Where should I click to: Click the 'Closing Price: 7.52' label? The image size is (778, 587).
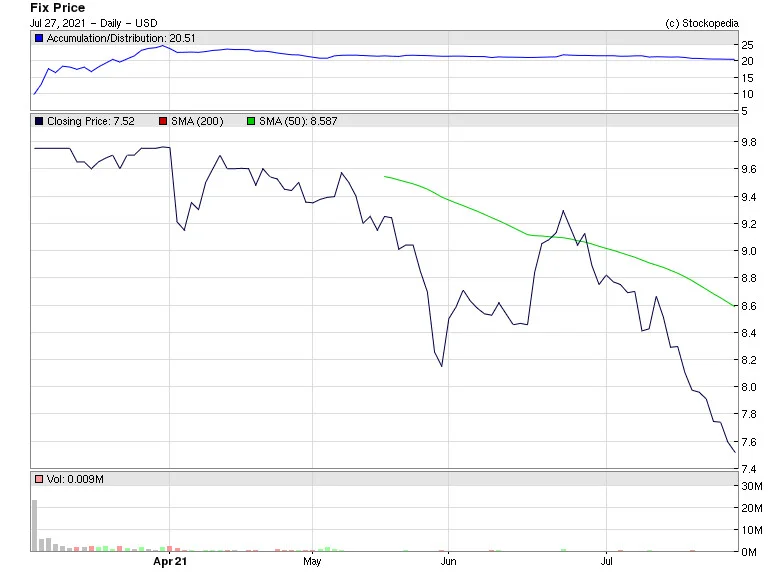coord(90,121)
